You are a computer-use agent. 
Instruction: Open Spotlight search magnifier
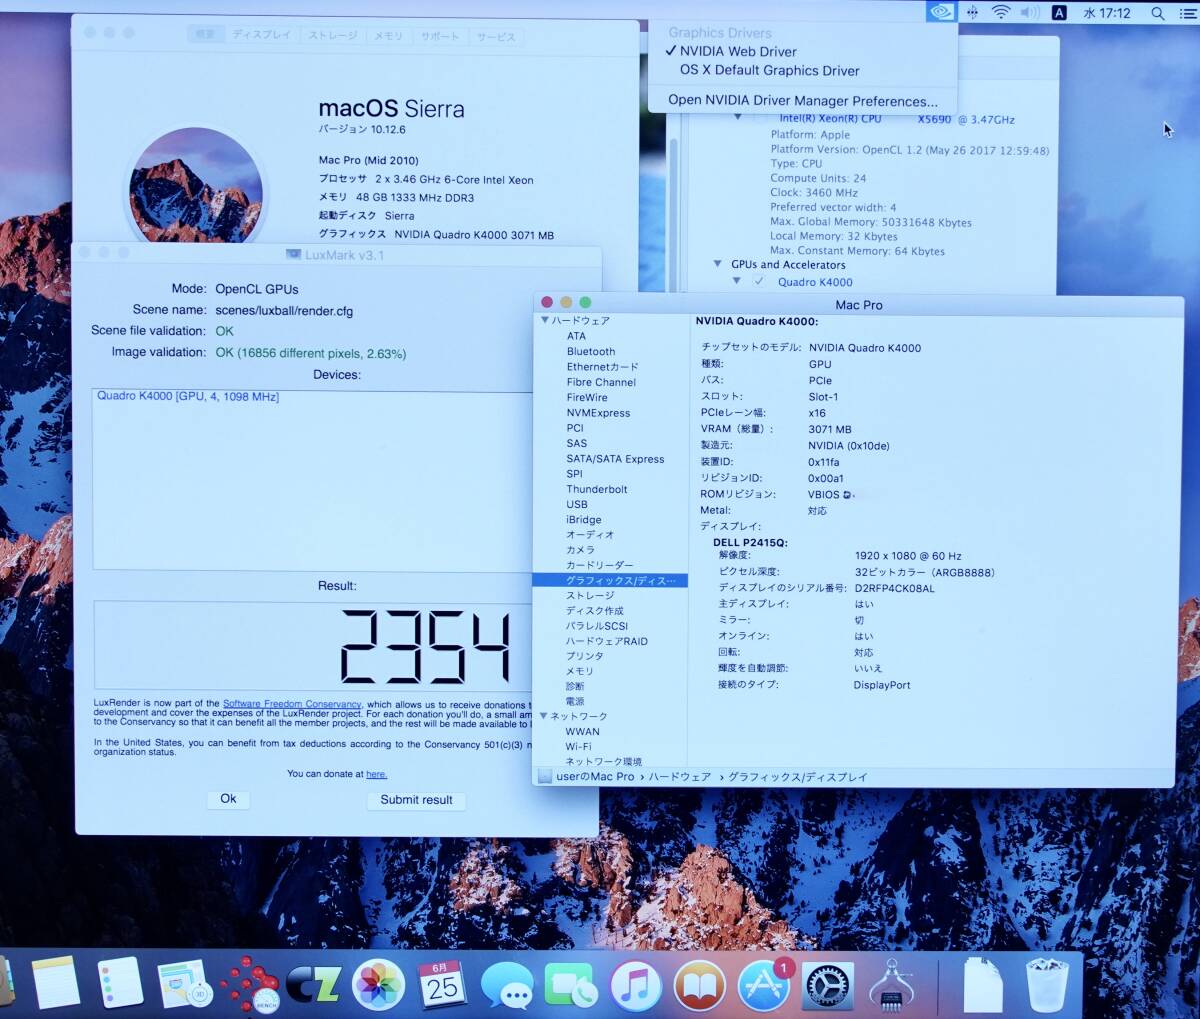pyautogui.click(x=1157, y=13)
